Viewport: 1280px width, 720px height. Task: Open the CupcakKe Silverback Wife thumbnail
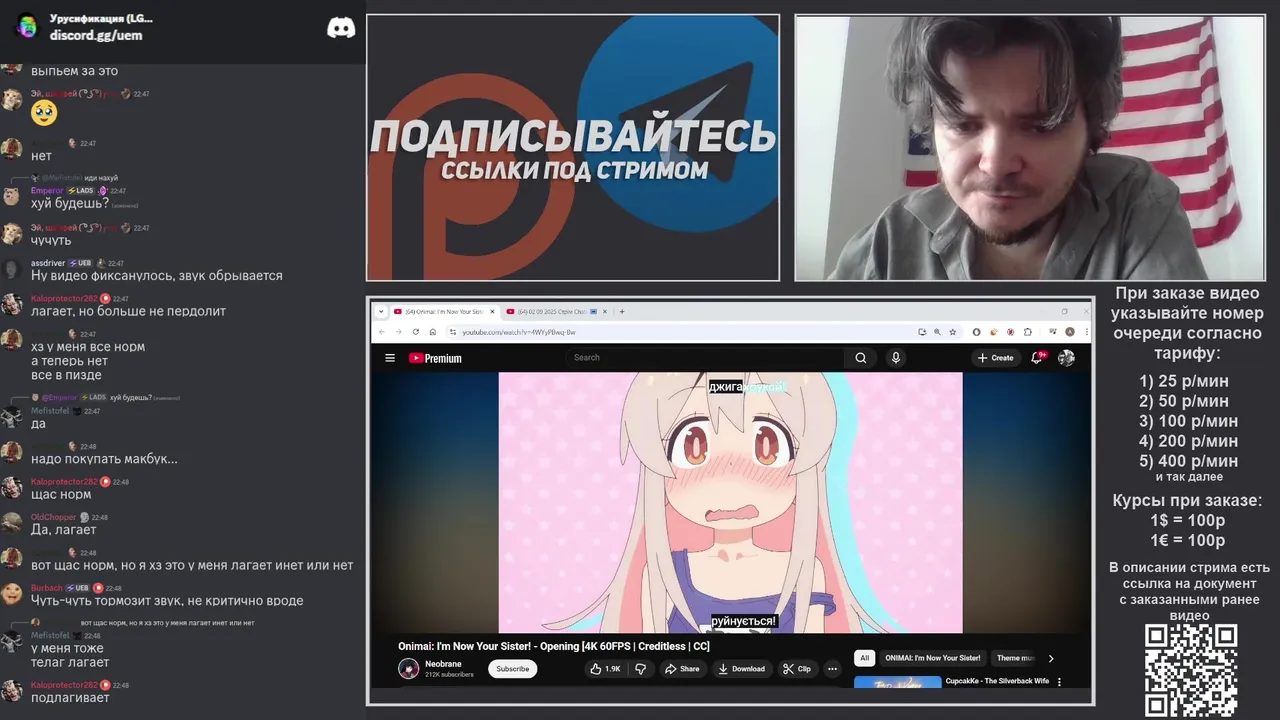coord(897,683)
